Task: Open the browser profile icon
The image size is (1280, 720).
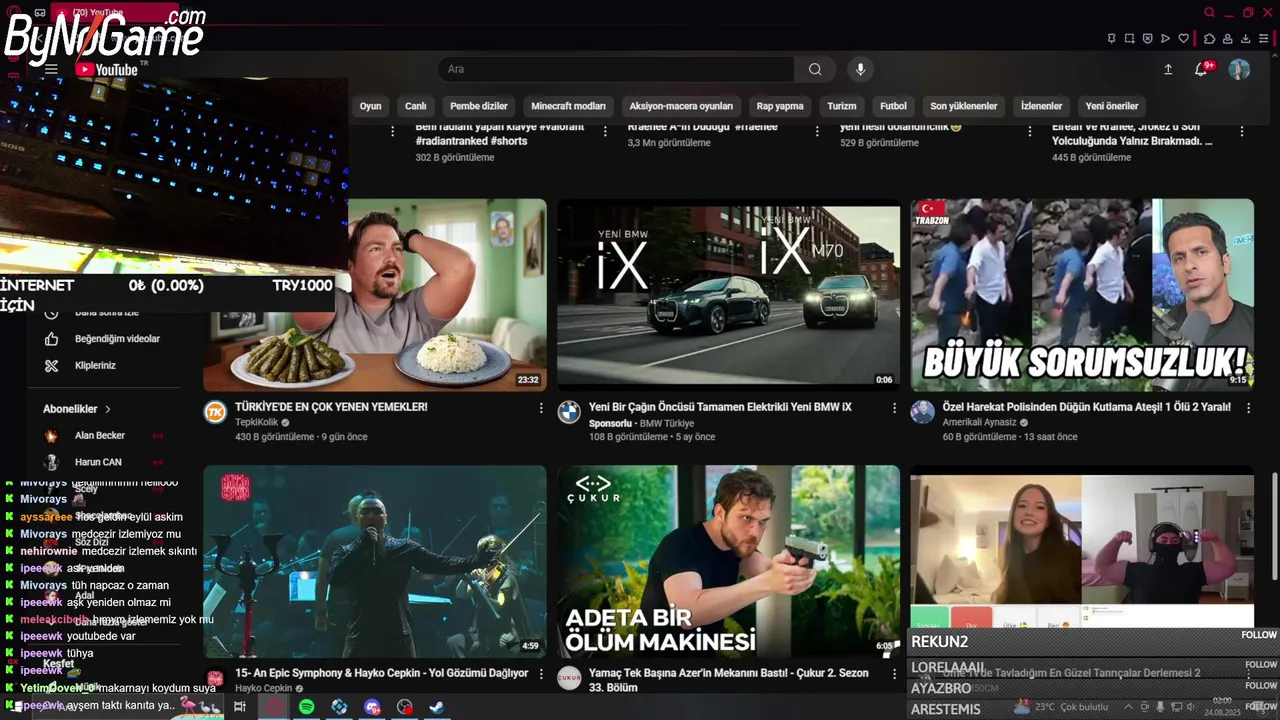Action: pos(1228,38)
